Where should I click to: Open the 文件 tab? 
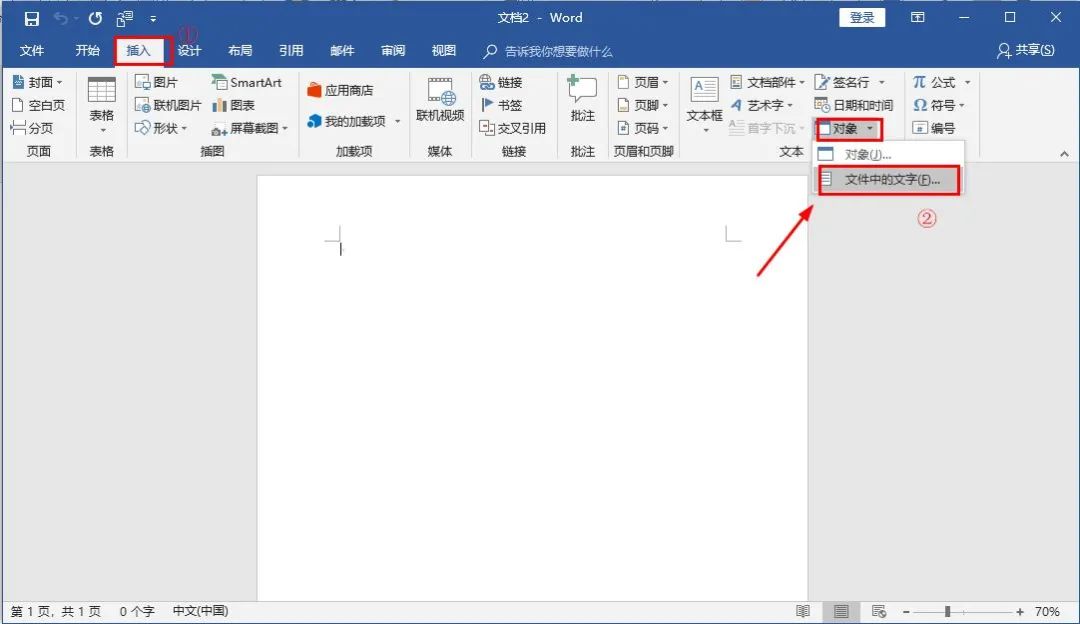pyautogui.click(x=32, y=51)
